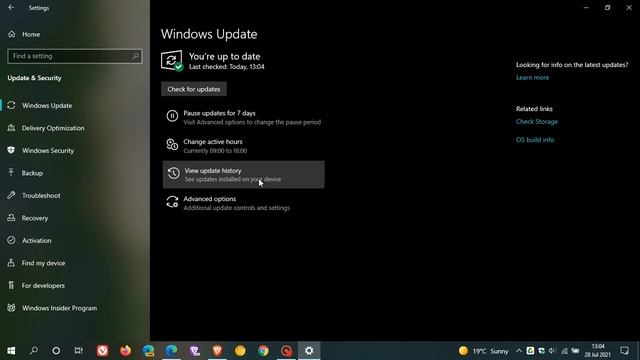Click the Windows Security shield icon
Screen dimensions: 640x360
11,150
